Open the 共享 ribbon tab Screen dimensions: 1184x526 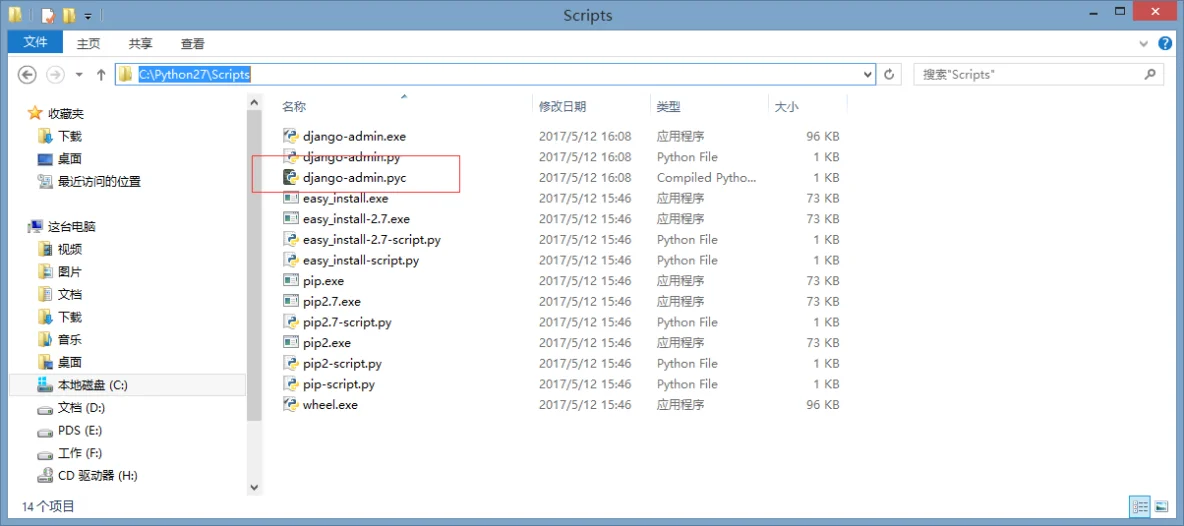(x=140, y=44)
